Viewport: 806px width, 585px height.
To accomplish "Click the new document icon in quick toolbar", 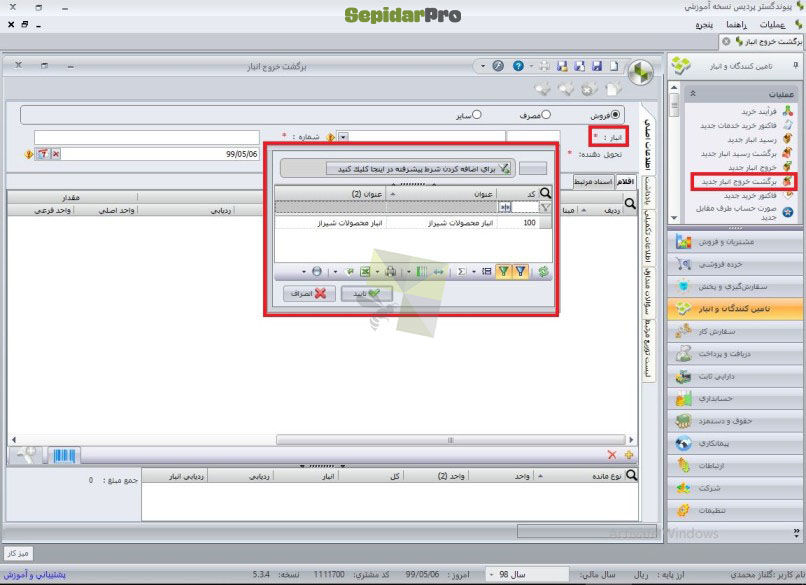I will pyautogui.click(x=614, y=66).
